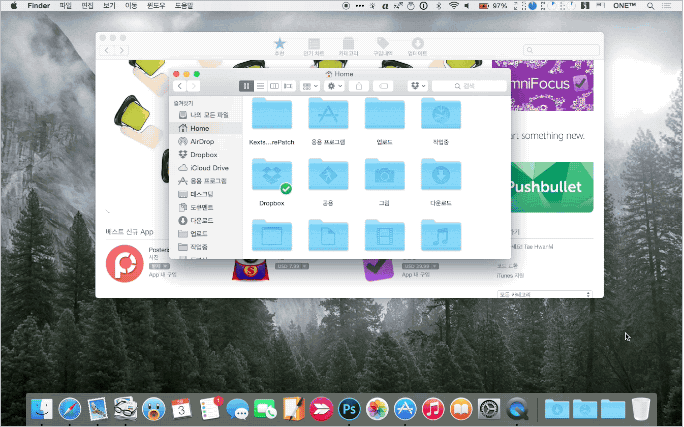The height and width of the screenshot is (427, 684).
Task: Open the 파일 menu
Action: point(65,6)
